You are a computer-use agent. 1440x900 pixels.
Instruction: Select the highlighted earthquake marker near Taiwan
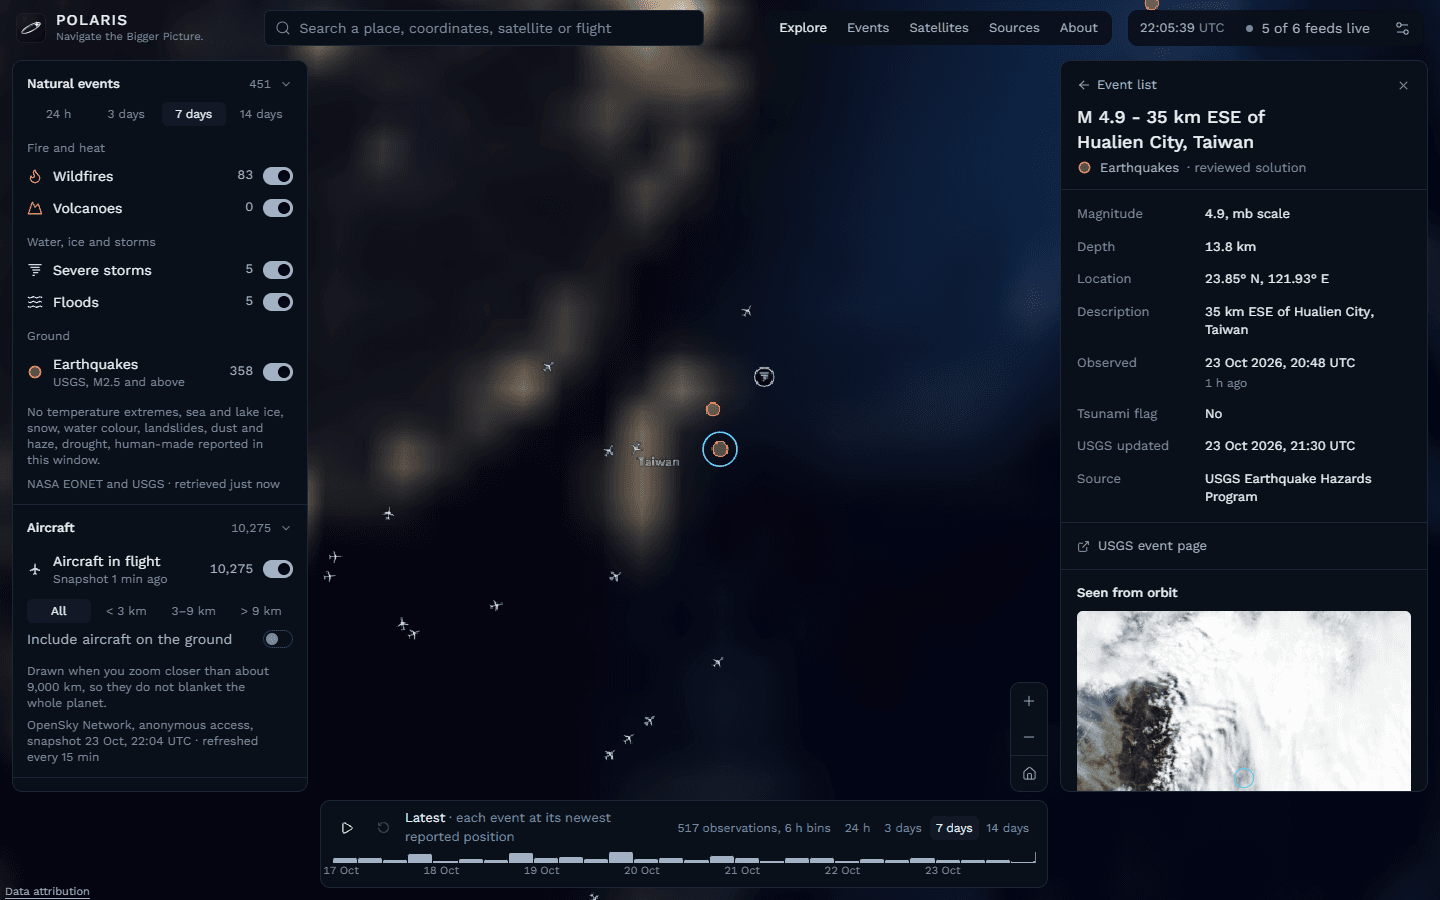720,449
